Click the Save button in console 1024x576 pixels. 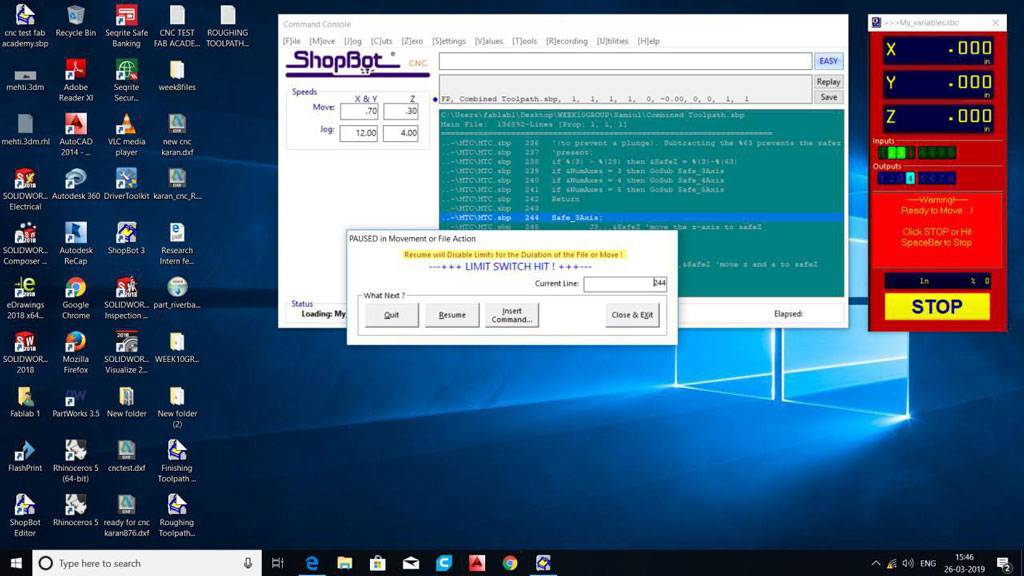coord(828,97)
